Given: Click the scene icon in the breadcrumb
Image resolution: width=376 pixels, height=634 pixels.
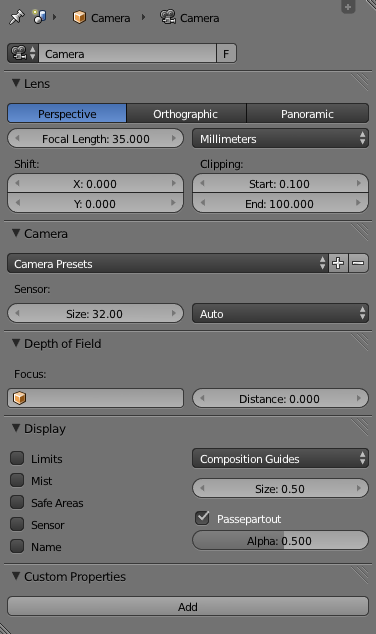Looking at the screenshot, I should pos(39,17).
